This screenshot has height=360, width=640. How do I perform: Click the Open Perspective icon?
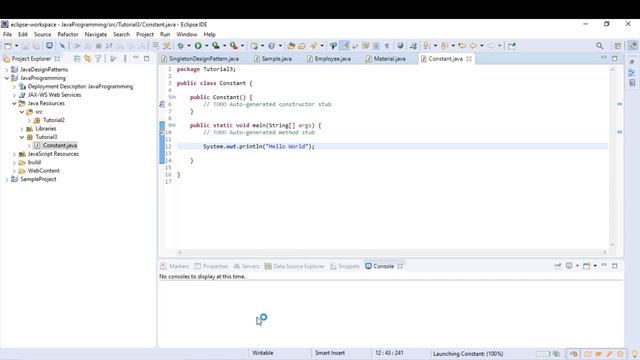click(618, 46)
